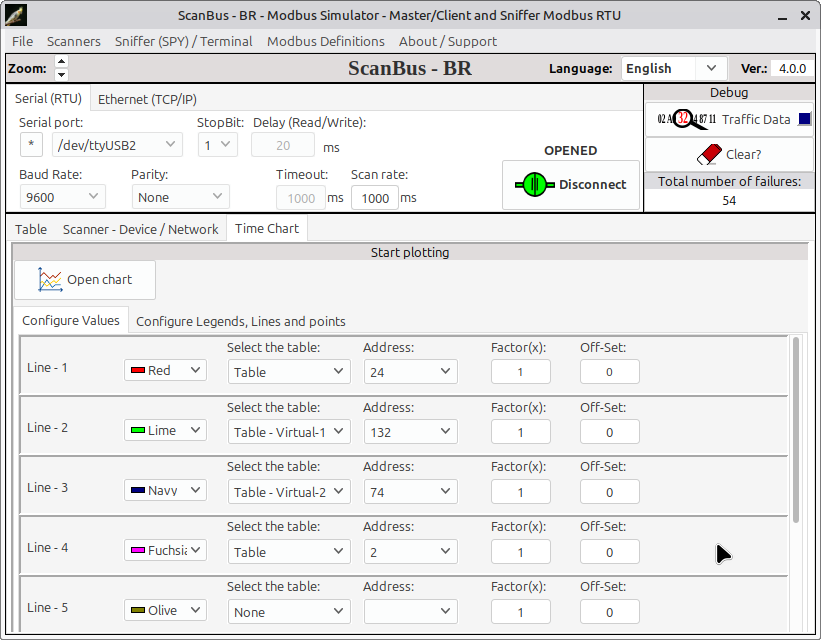This screenshot has width=821, height=640.
Task: Click the Traffic Data magnifier icon
Action: (x=686, y=119)
